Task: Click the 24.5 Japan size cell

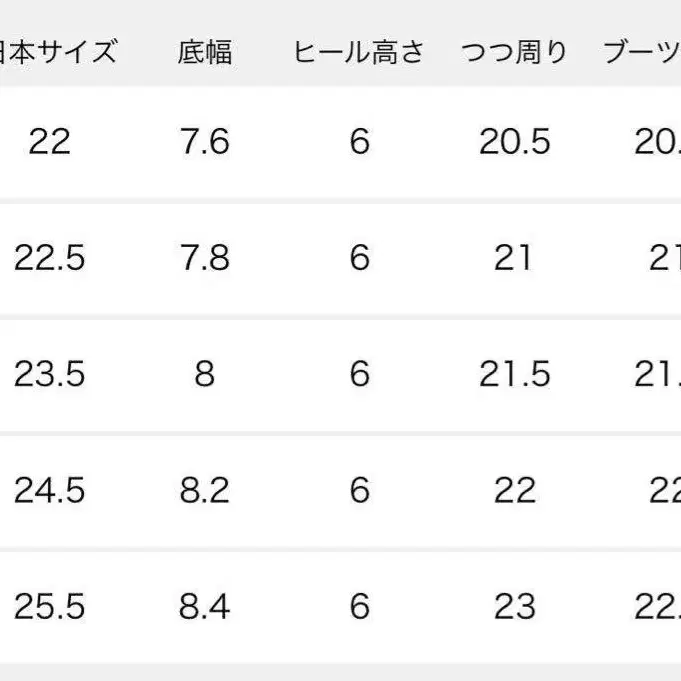Action: coord(50,490)
